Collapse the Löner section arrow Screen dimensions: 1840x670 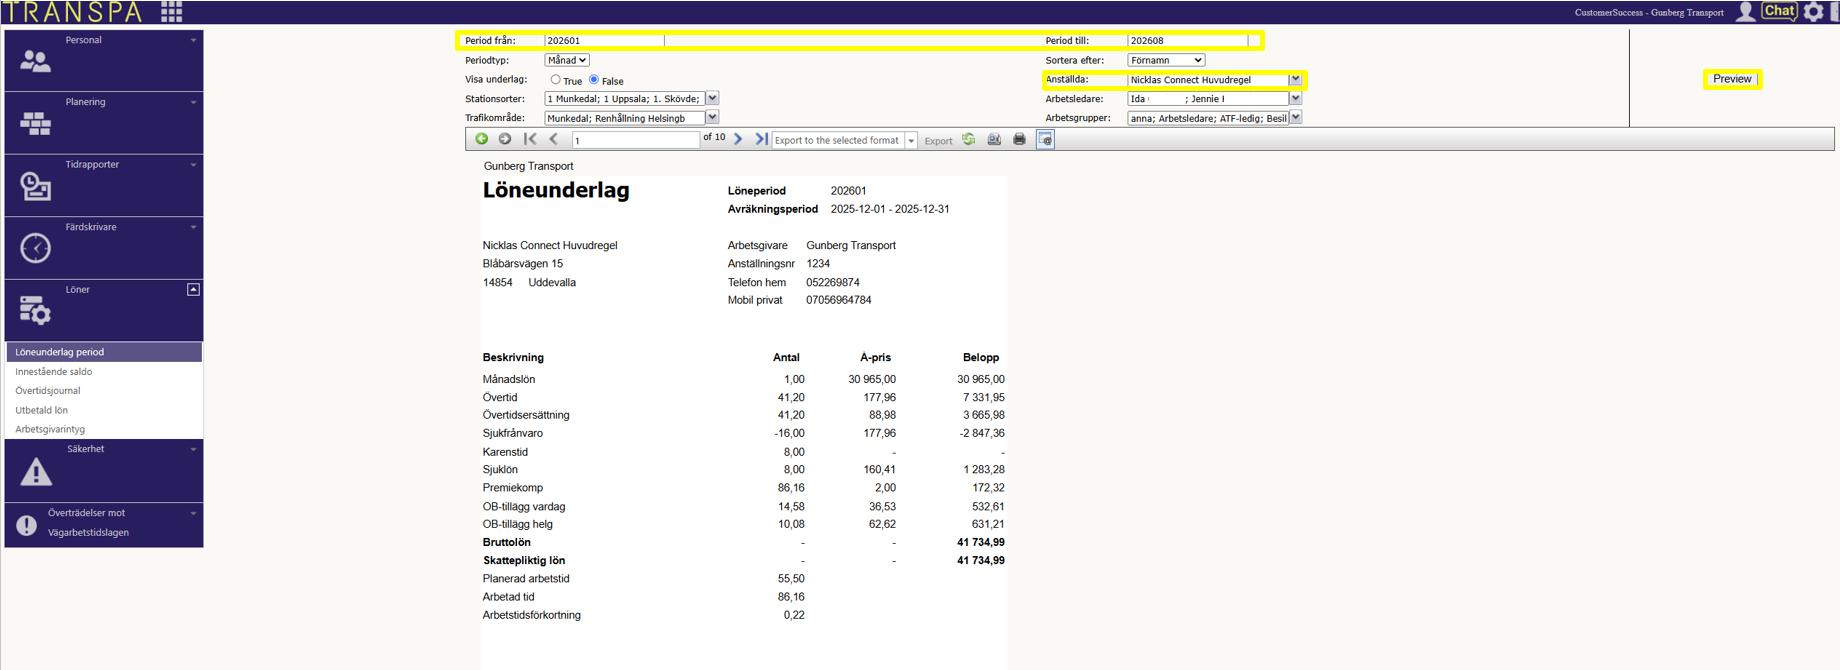[x=193, y=290]
